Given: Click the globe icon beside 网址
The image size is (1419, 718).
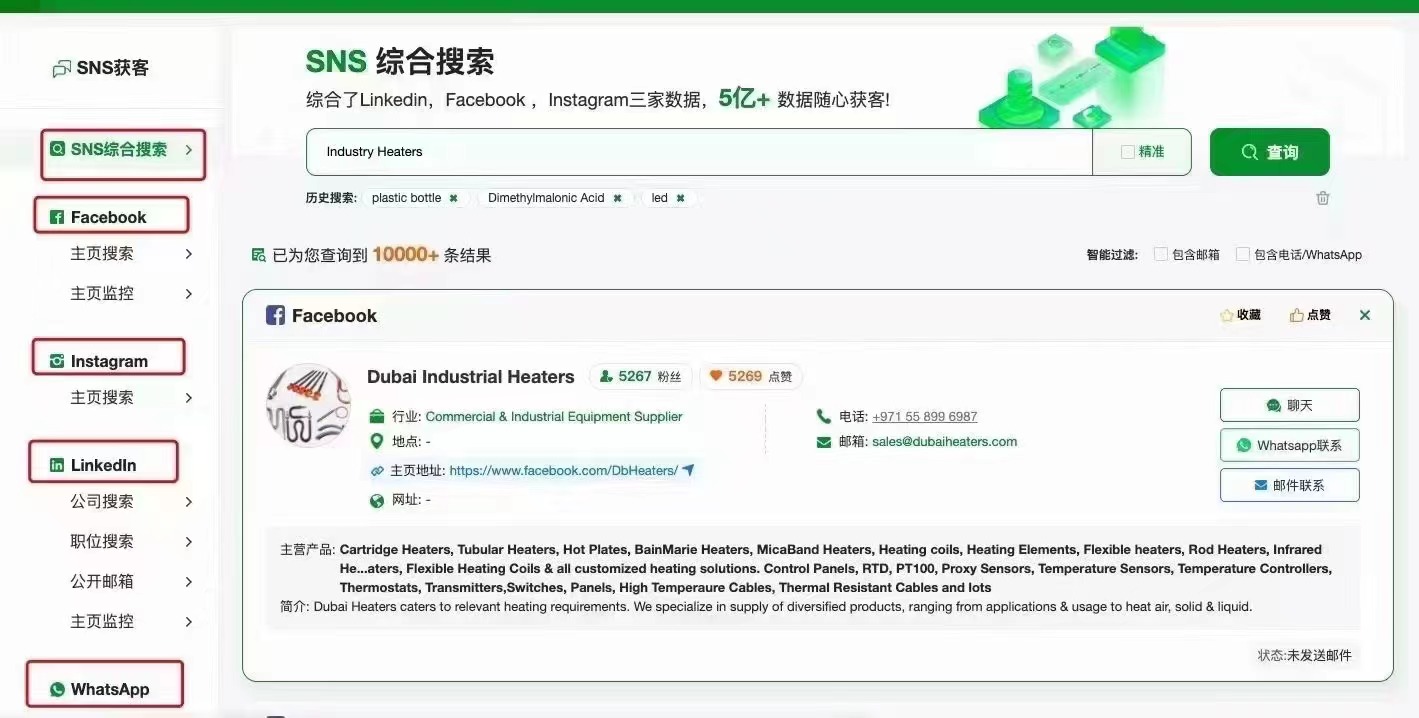Looking at the screenshot, I should tap(377, 500).
